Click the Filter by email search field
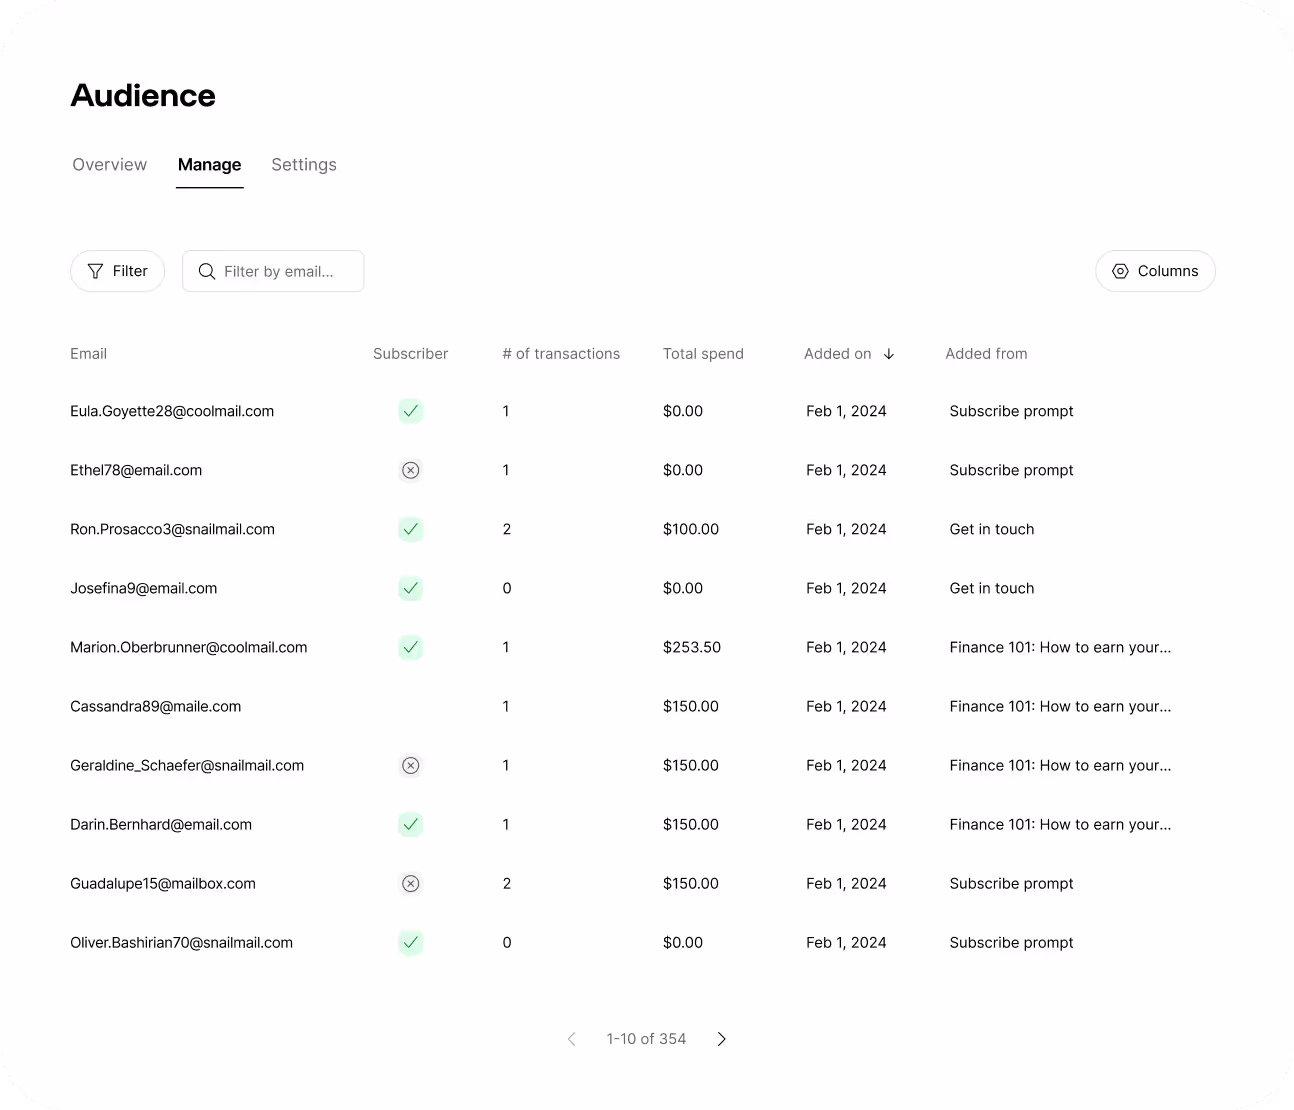 (273, 271)
